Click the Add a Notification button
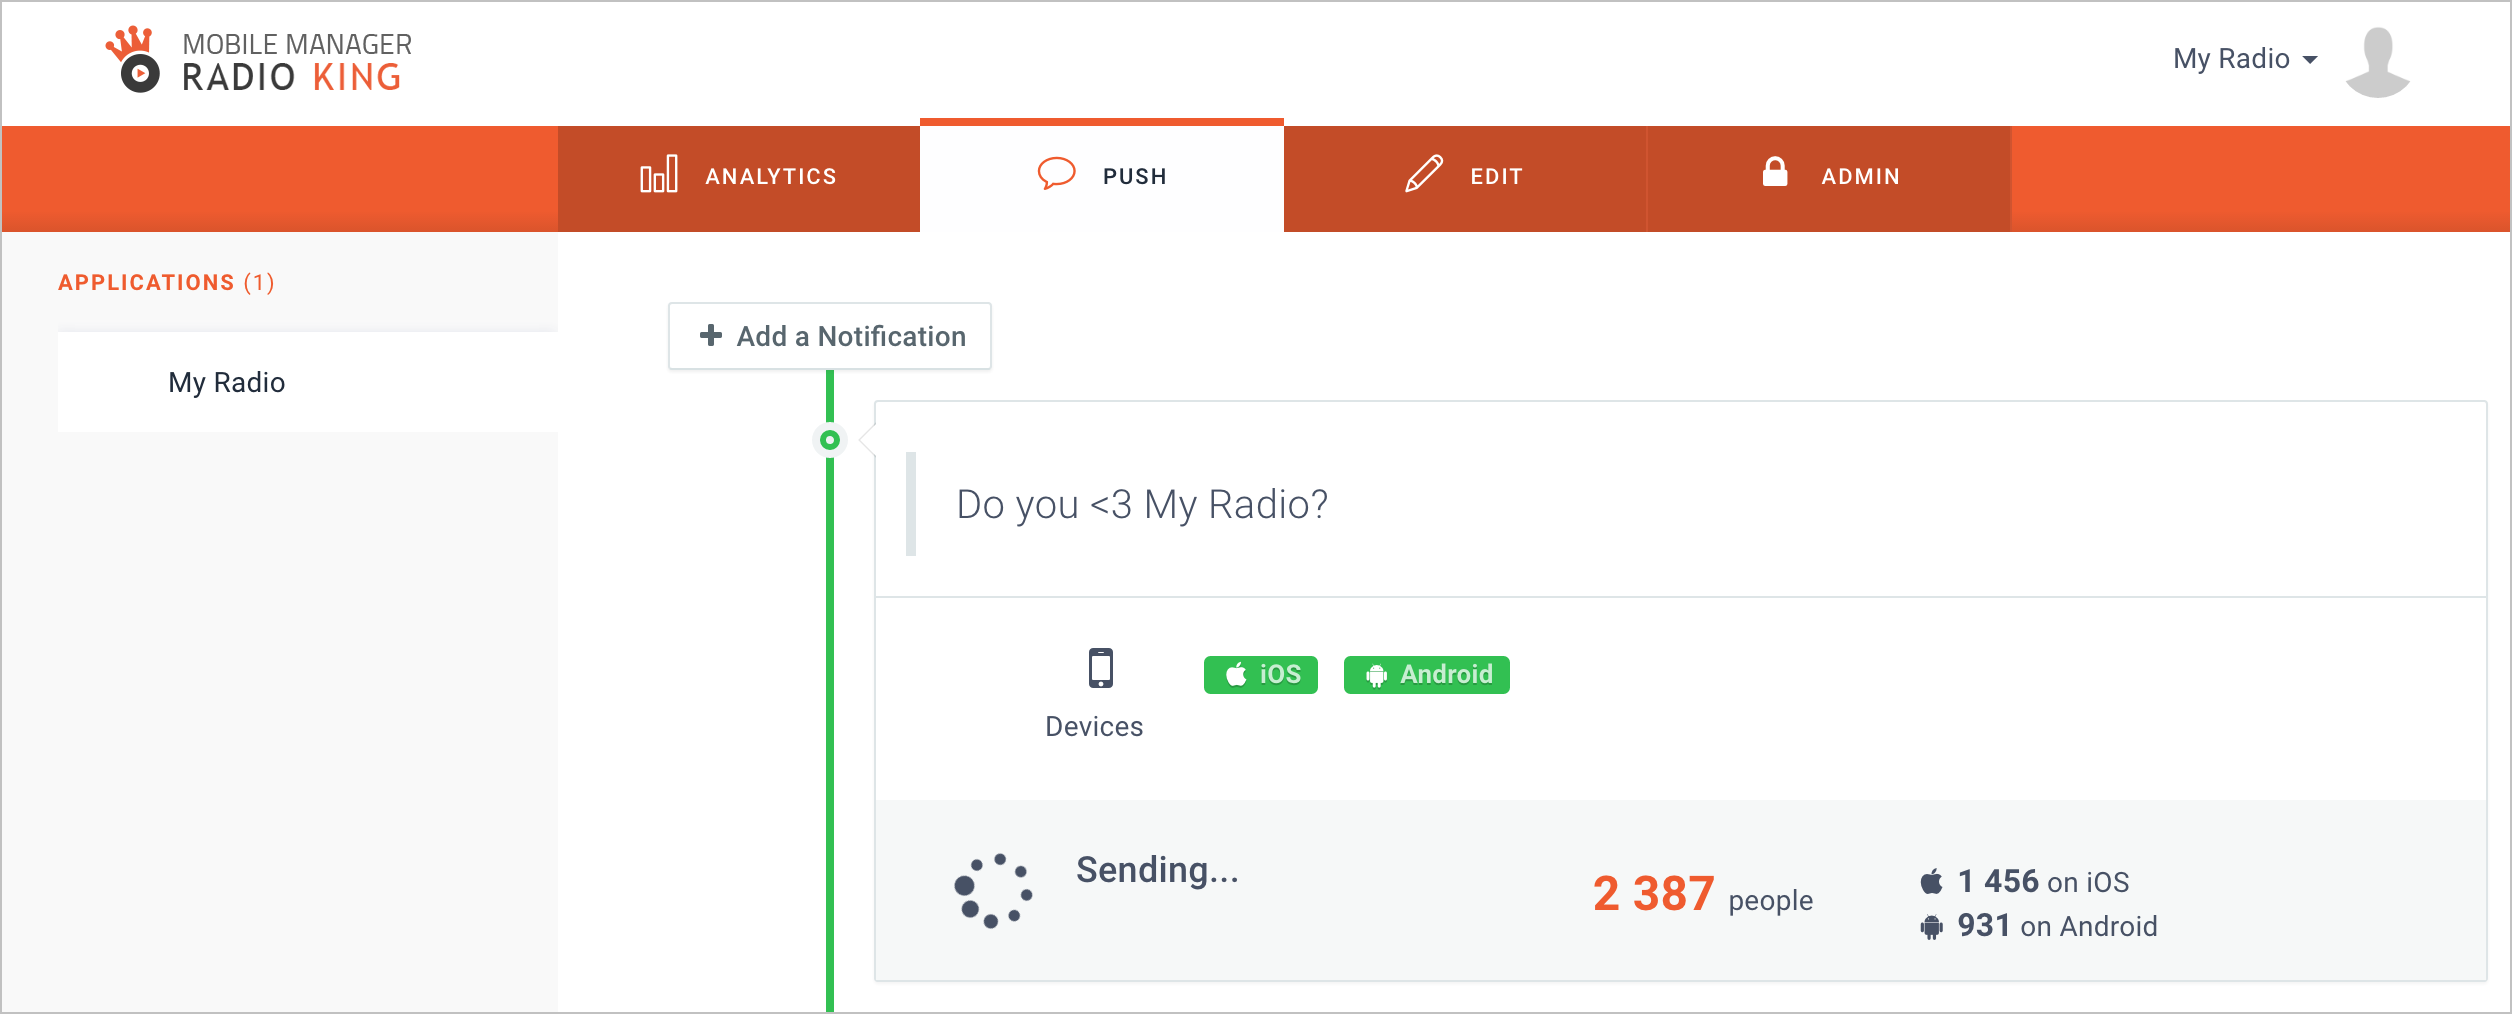The height and width of the screenshot is (1014, 2512). [x=830, y=336]
